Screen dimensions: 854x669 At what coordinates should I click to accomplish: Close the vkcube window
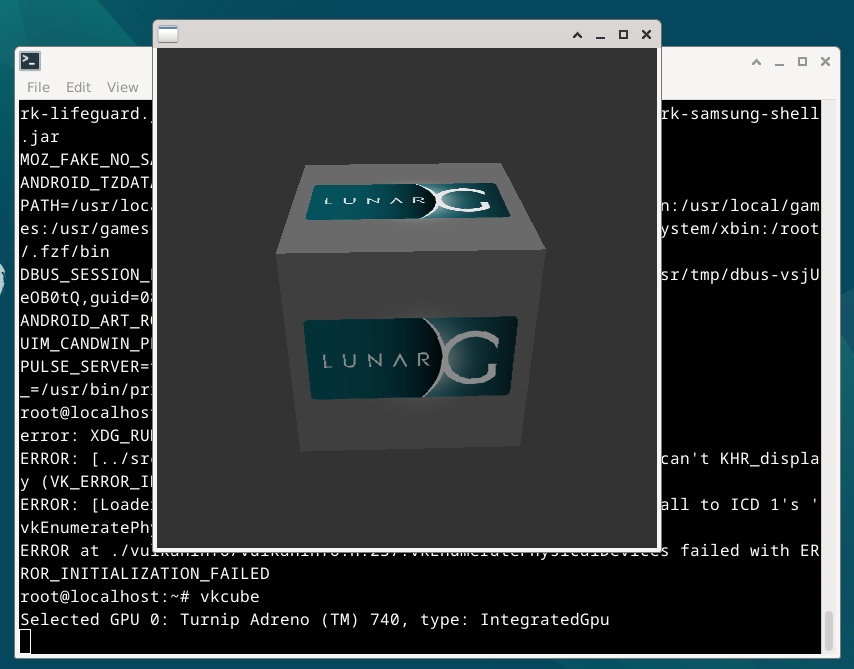click(646, 35)
